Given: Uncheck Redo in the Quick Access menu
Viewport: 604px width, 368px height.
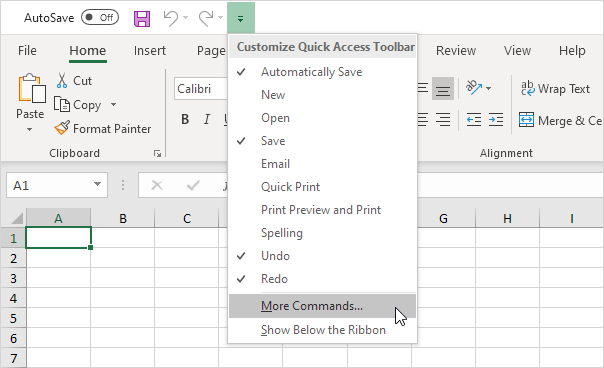Looking at the screenshot, I should [322, 279].
